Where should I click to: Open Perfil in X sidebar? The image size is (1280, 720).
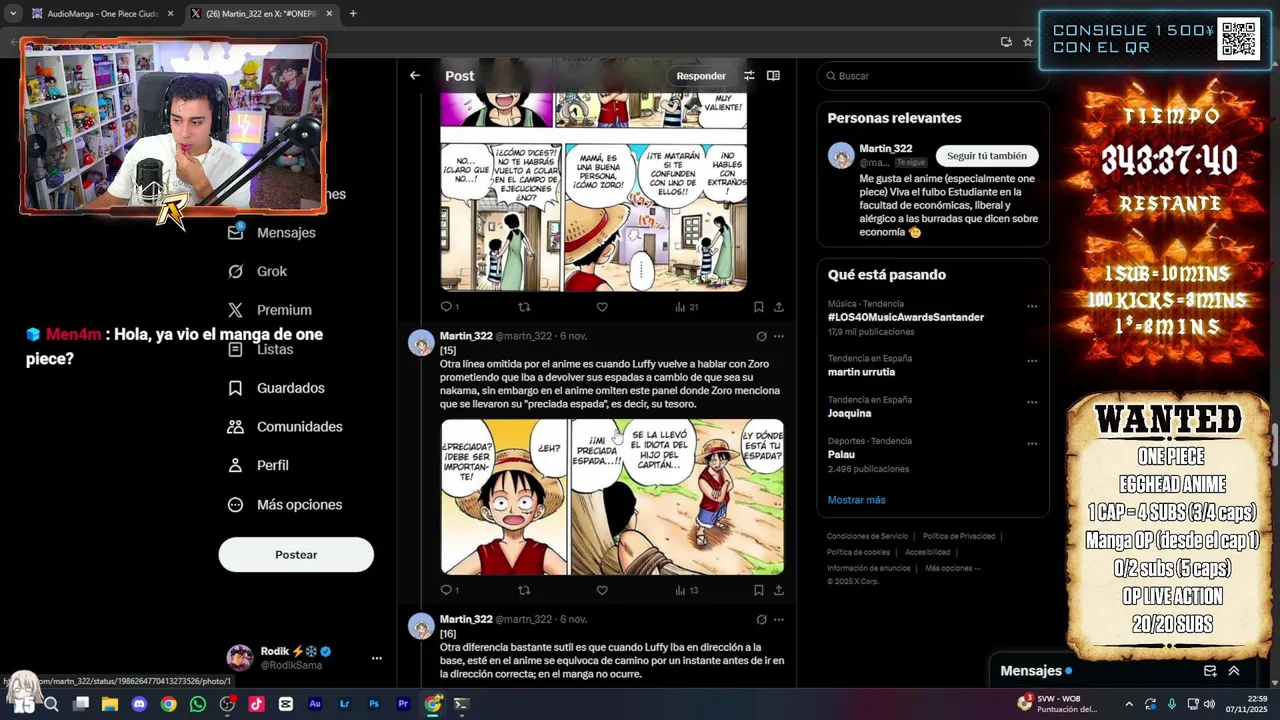click(258, 465)
